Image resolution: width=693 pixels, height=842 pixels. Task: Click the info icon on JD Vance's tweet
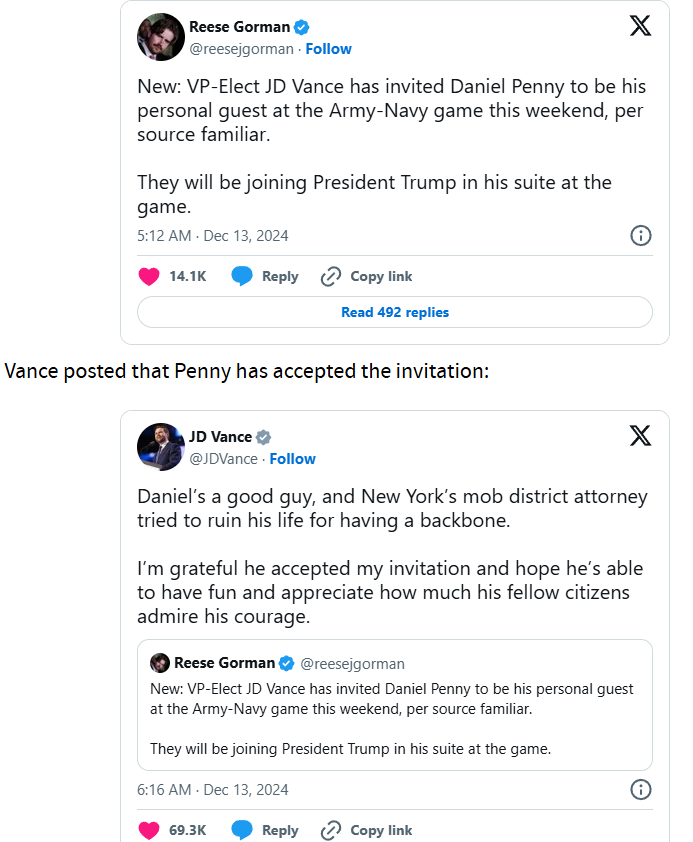(641, 790)
